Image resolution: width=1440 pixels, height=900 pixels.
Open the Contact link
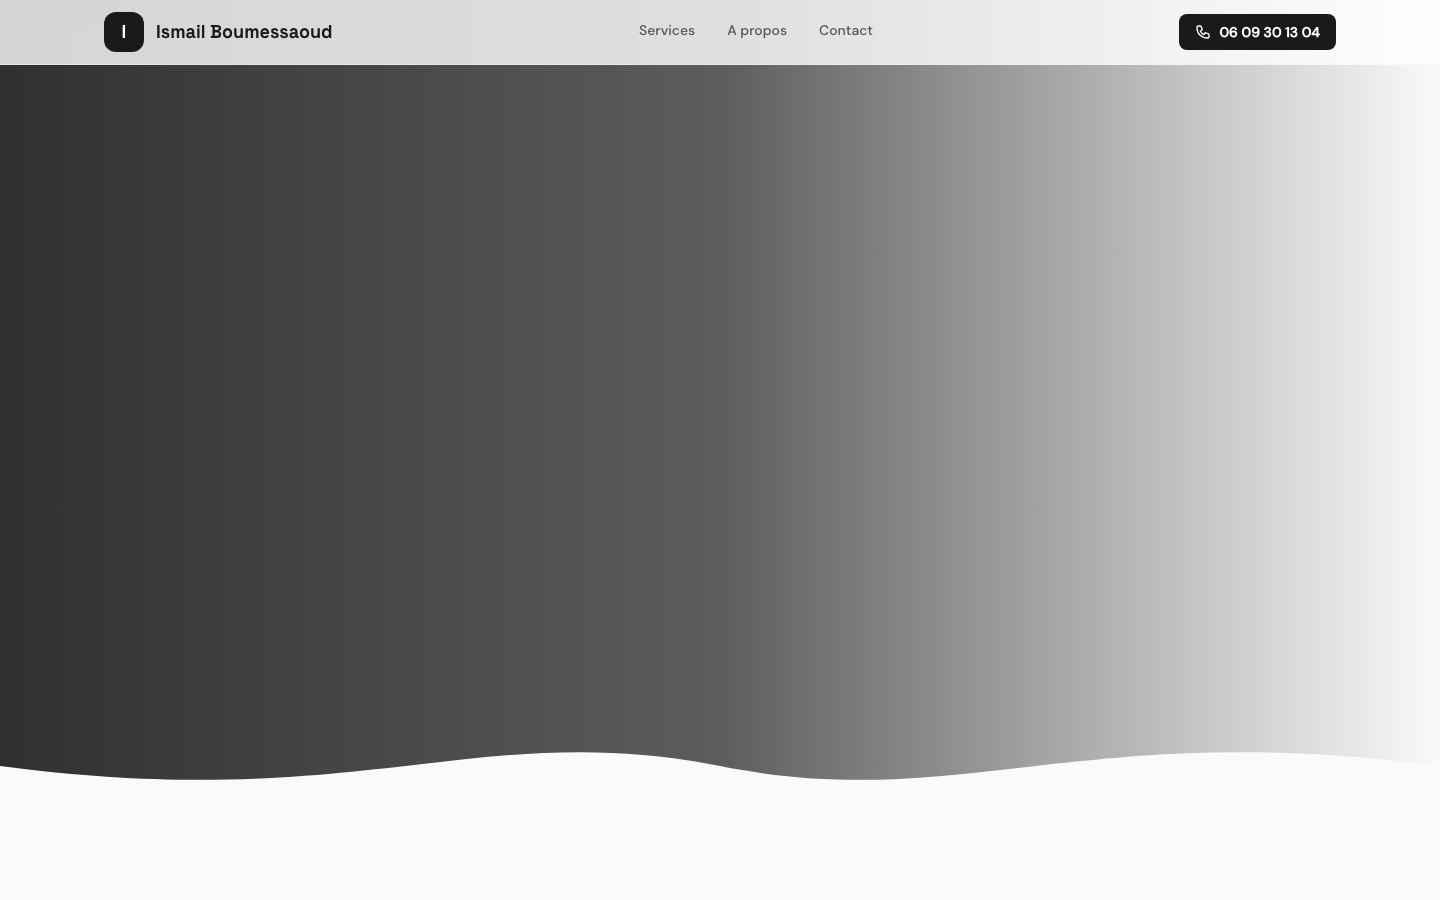coord(845,31)
